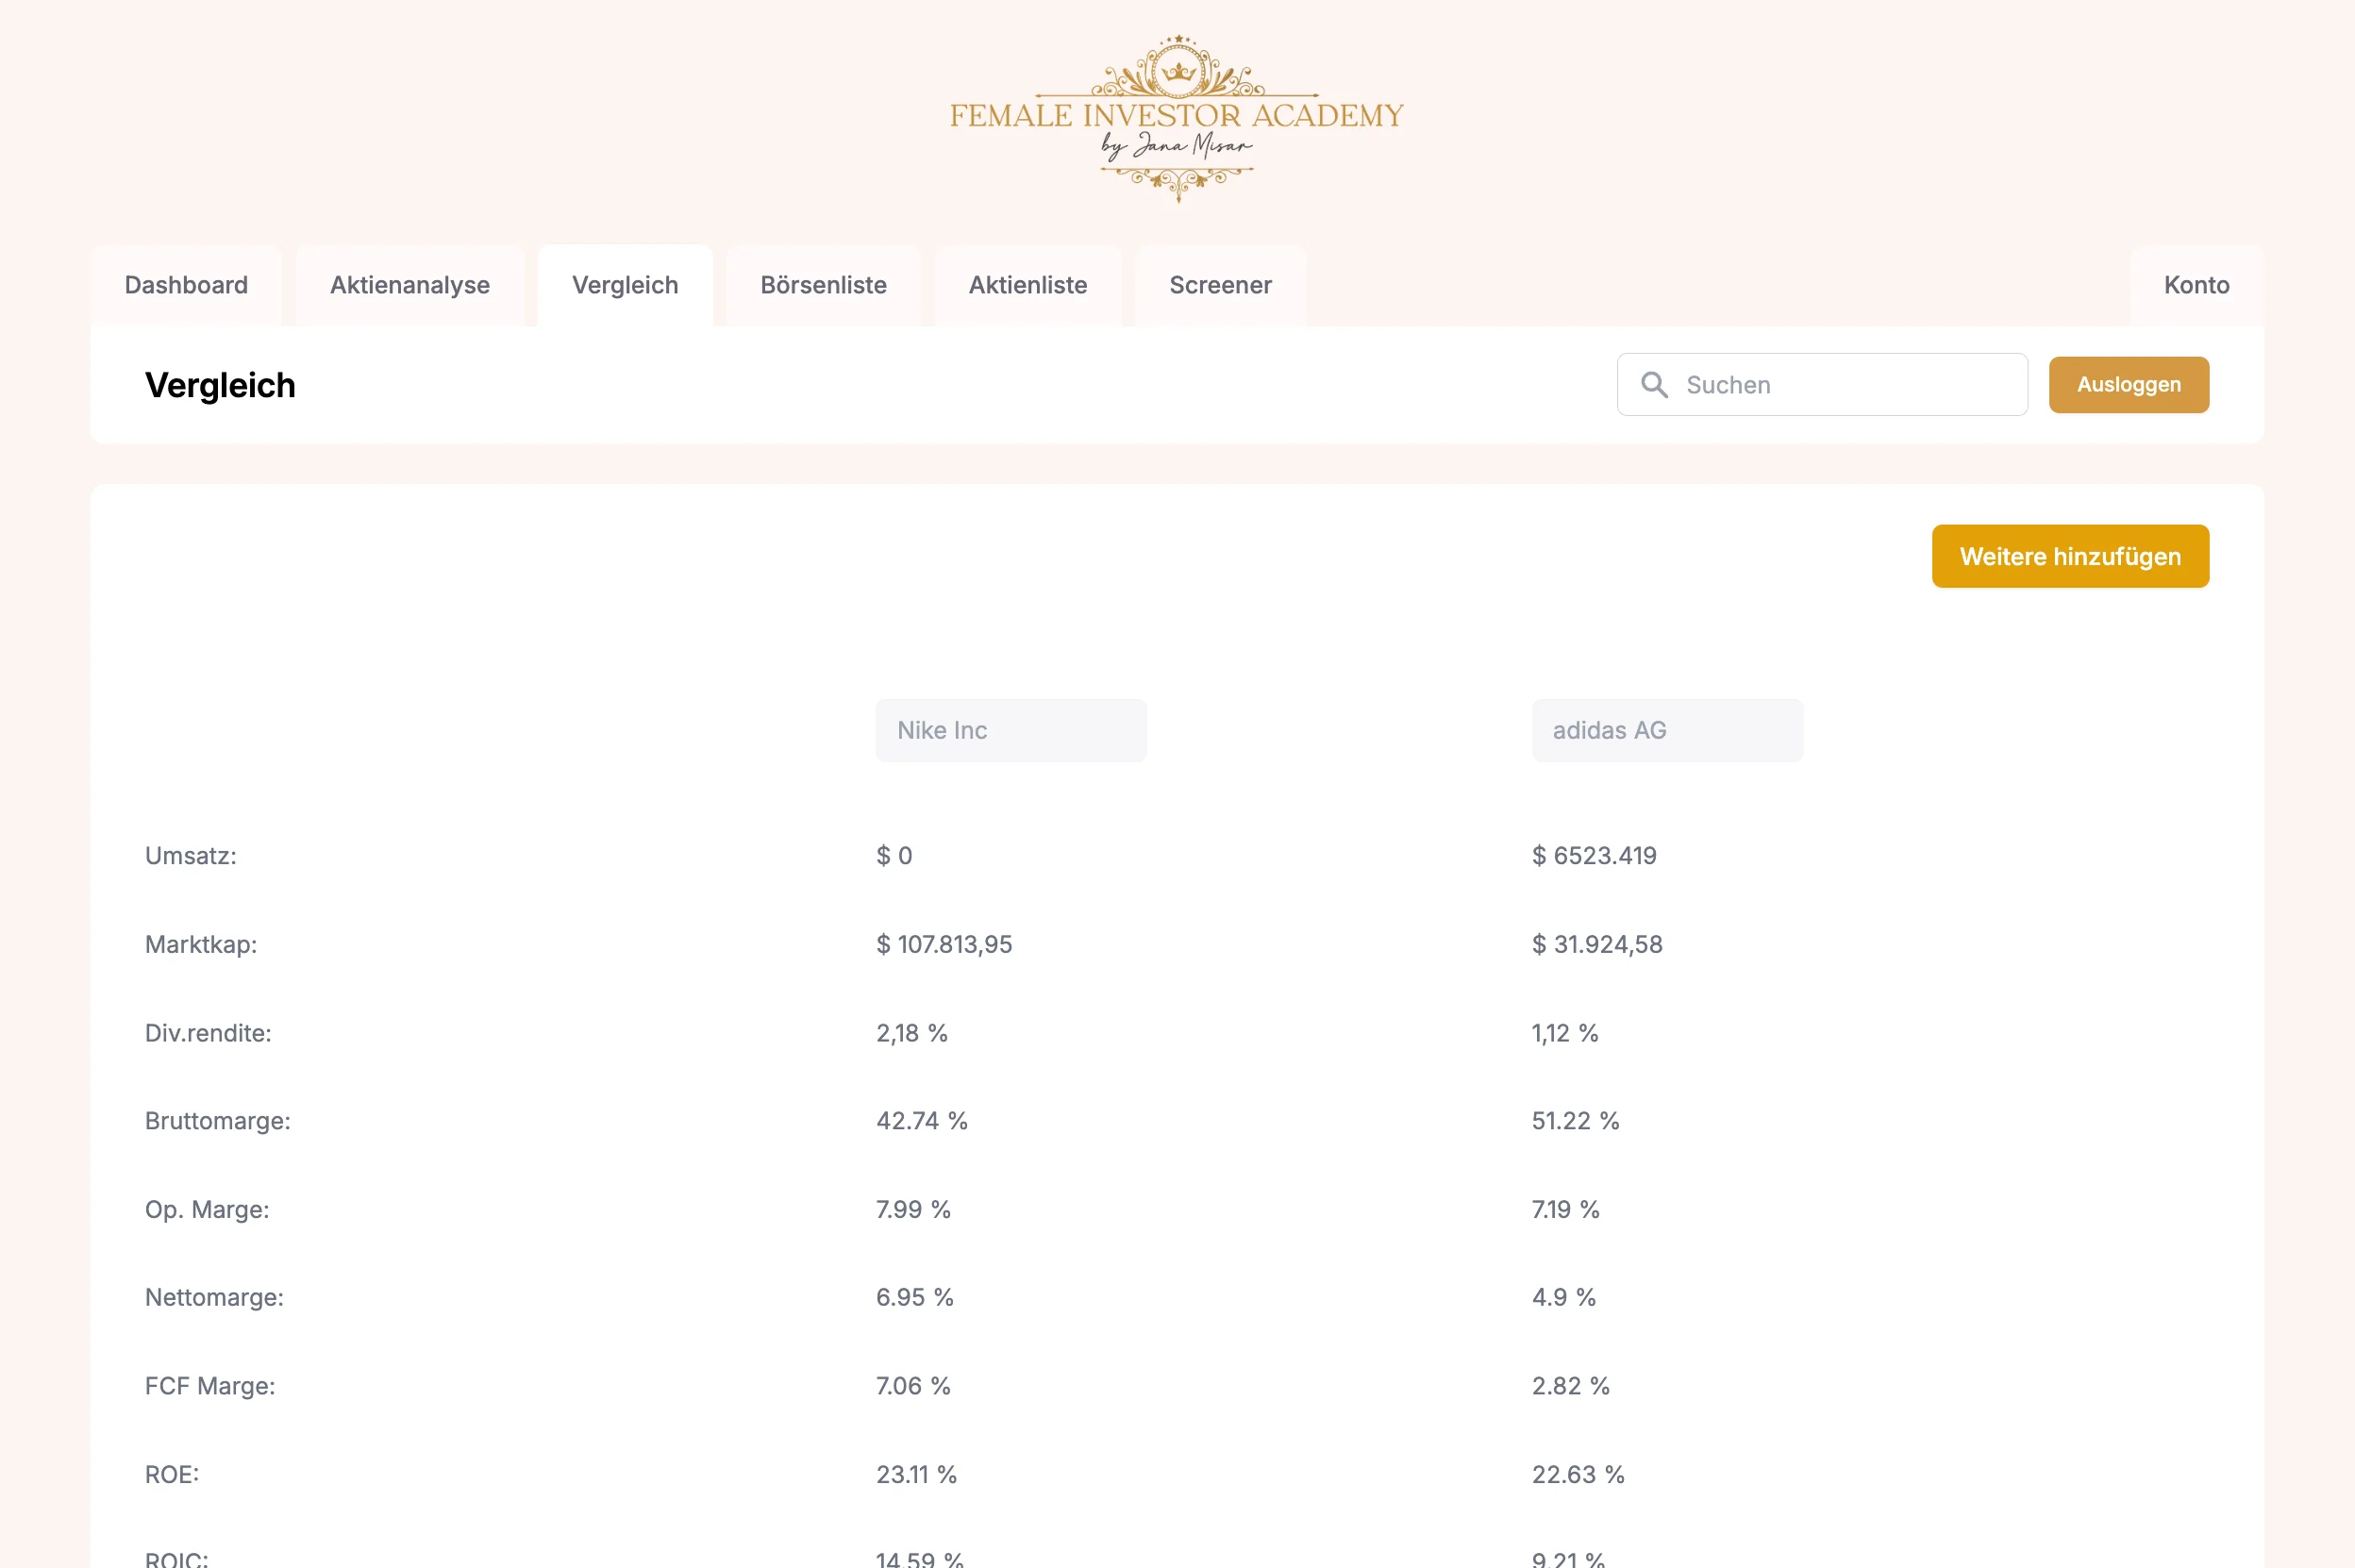This screenshot has height=1568, width=2355.
Task: Open the Dashboard tab
Action: 186,285
